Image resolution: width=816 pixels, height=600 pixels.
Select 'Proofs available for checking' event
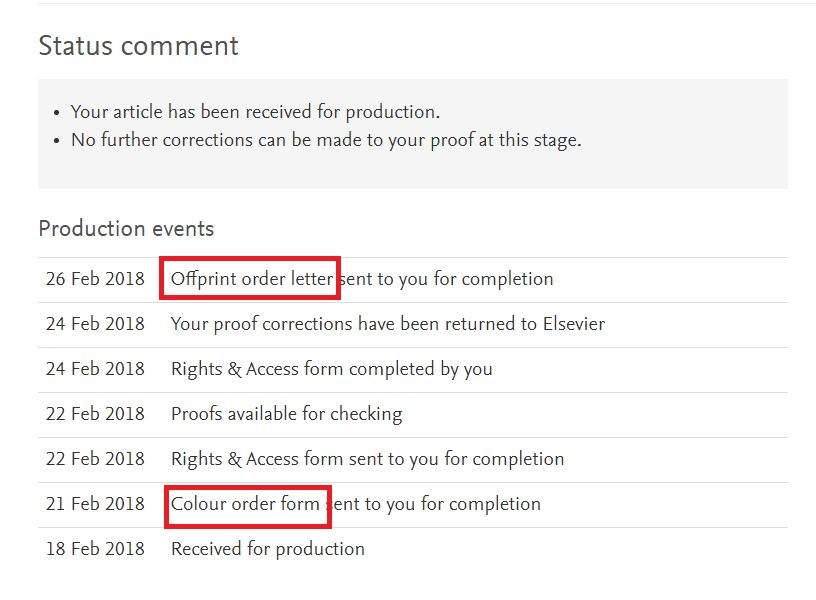[x=286, y=414]
